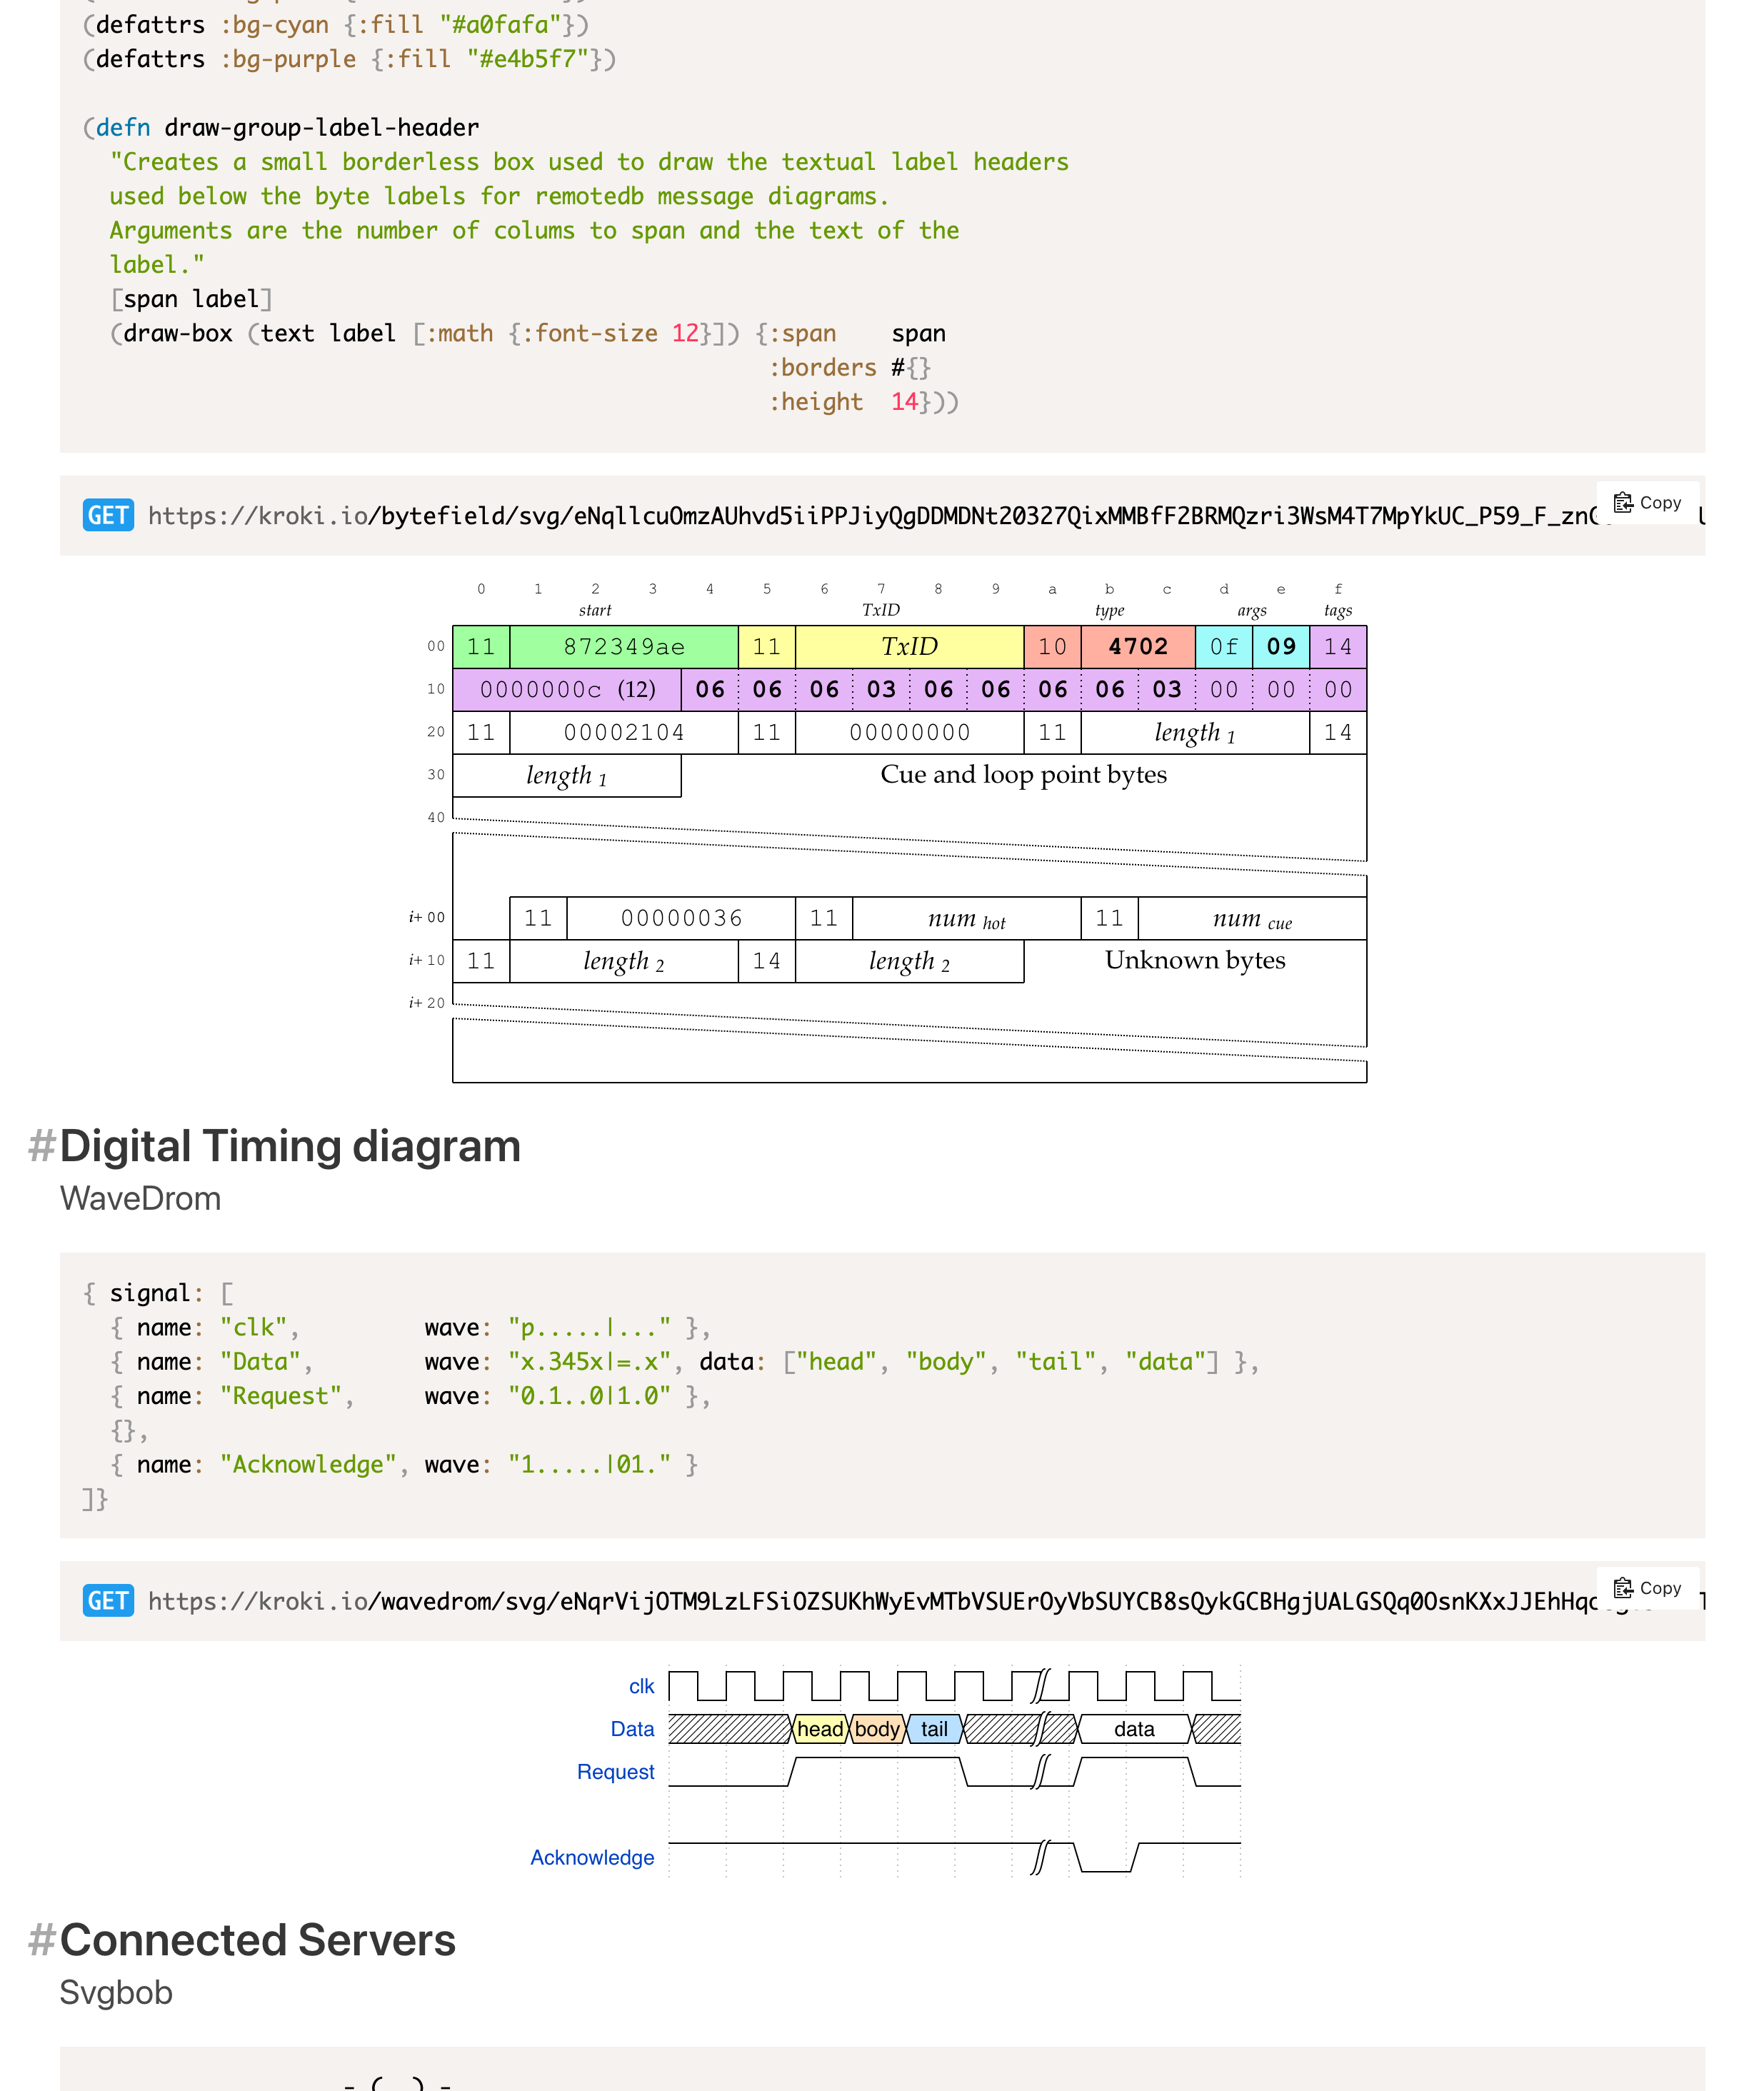The height and width of the screenshot is (2091, 1764).
Task: Click the cyan 0f cell in diagram
Action: tap(1224, 647)
